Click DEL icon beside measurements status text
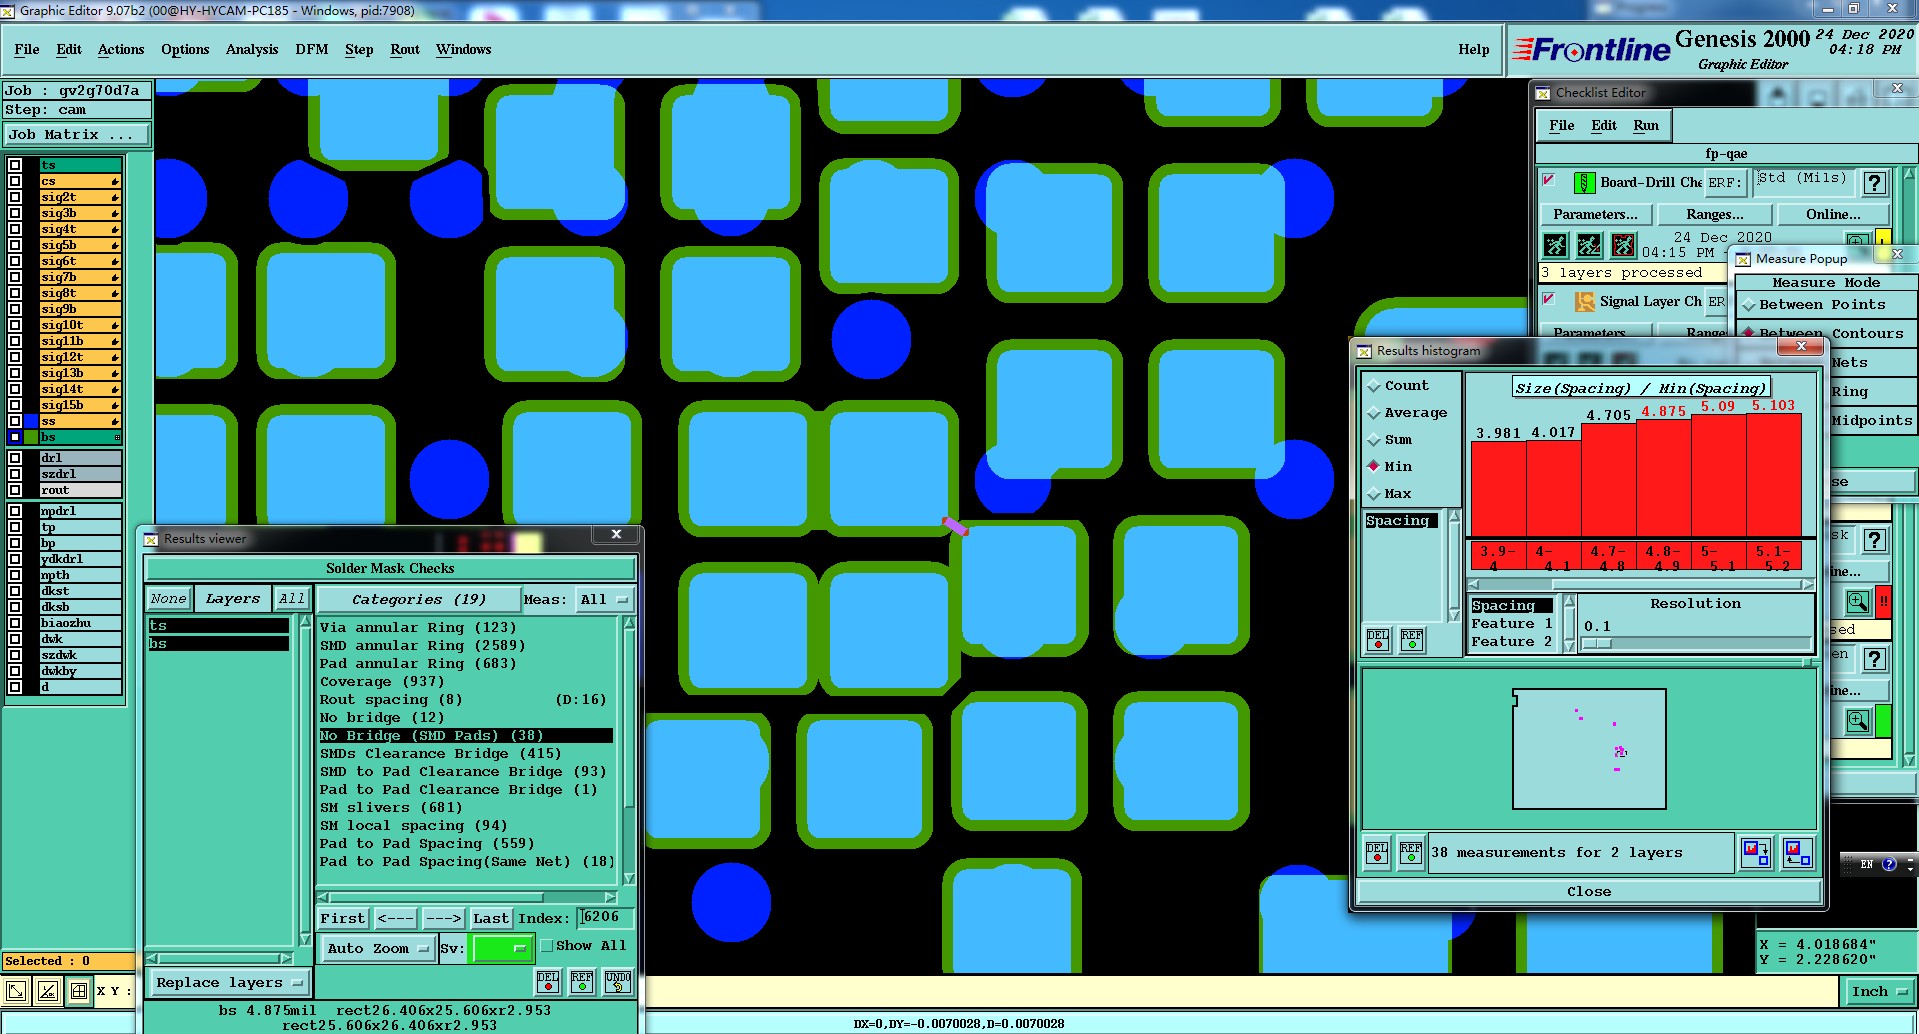 (1377, 853)
